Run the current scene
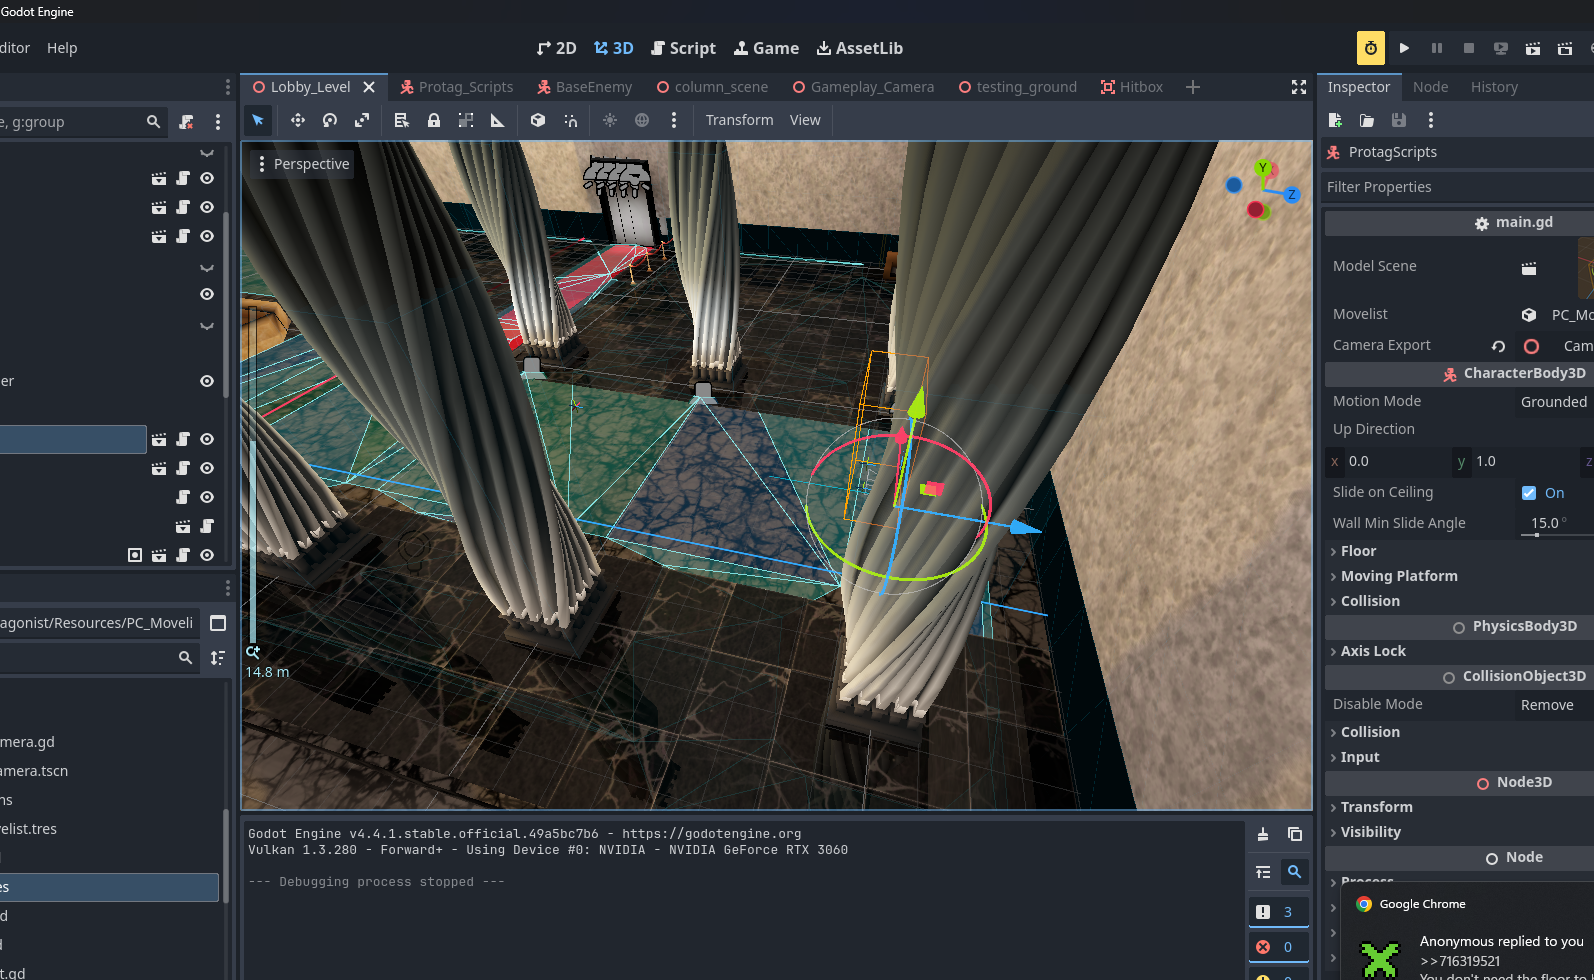1594x980 pixels. [1533, 48]
